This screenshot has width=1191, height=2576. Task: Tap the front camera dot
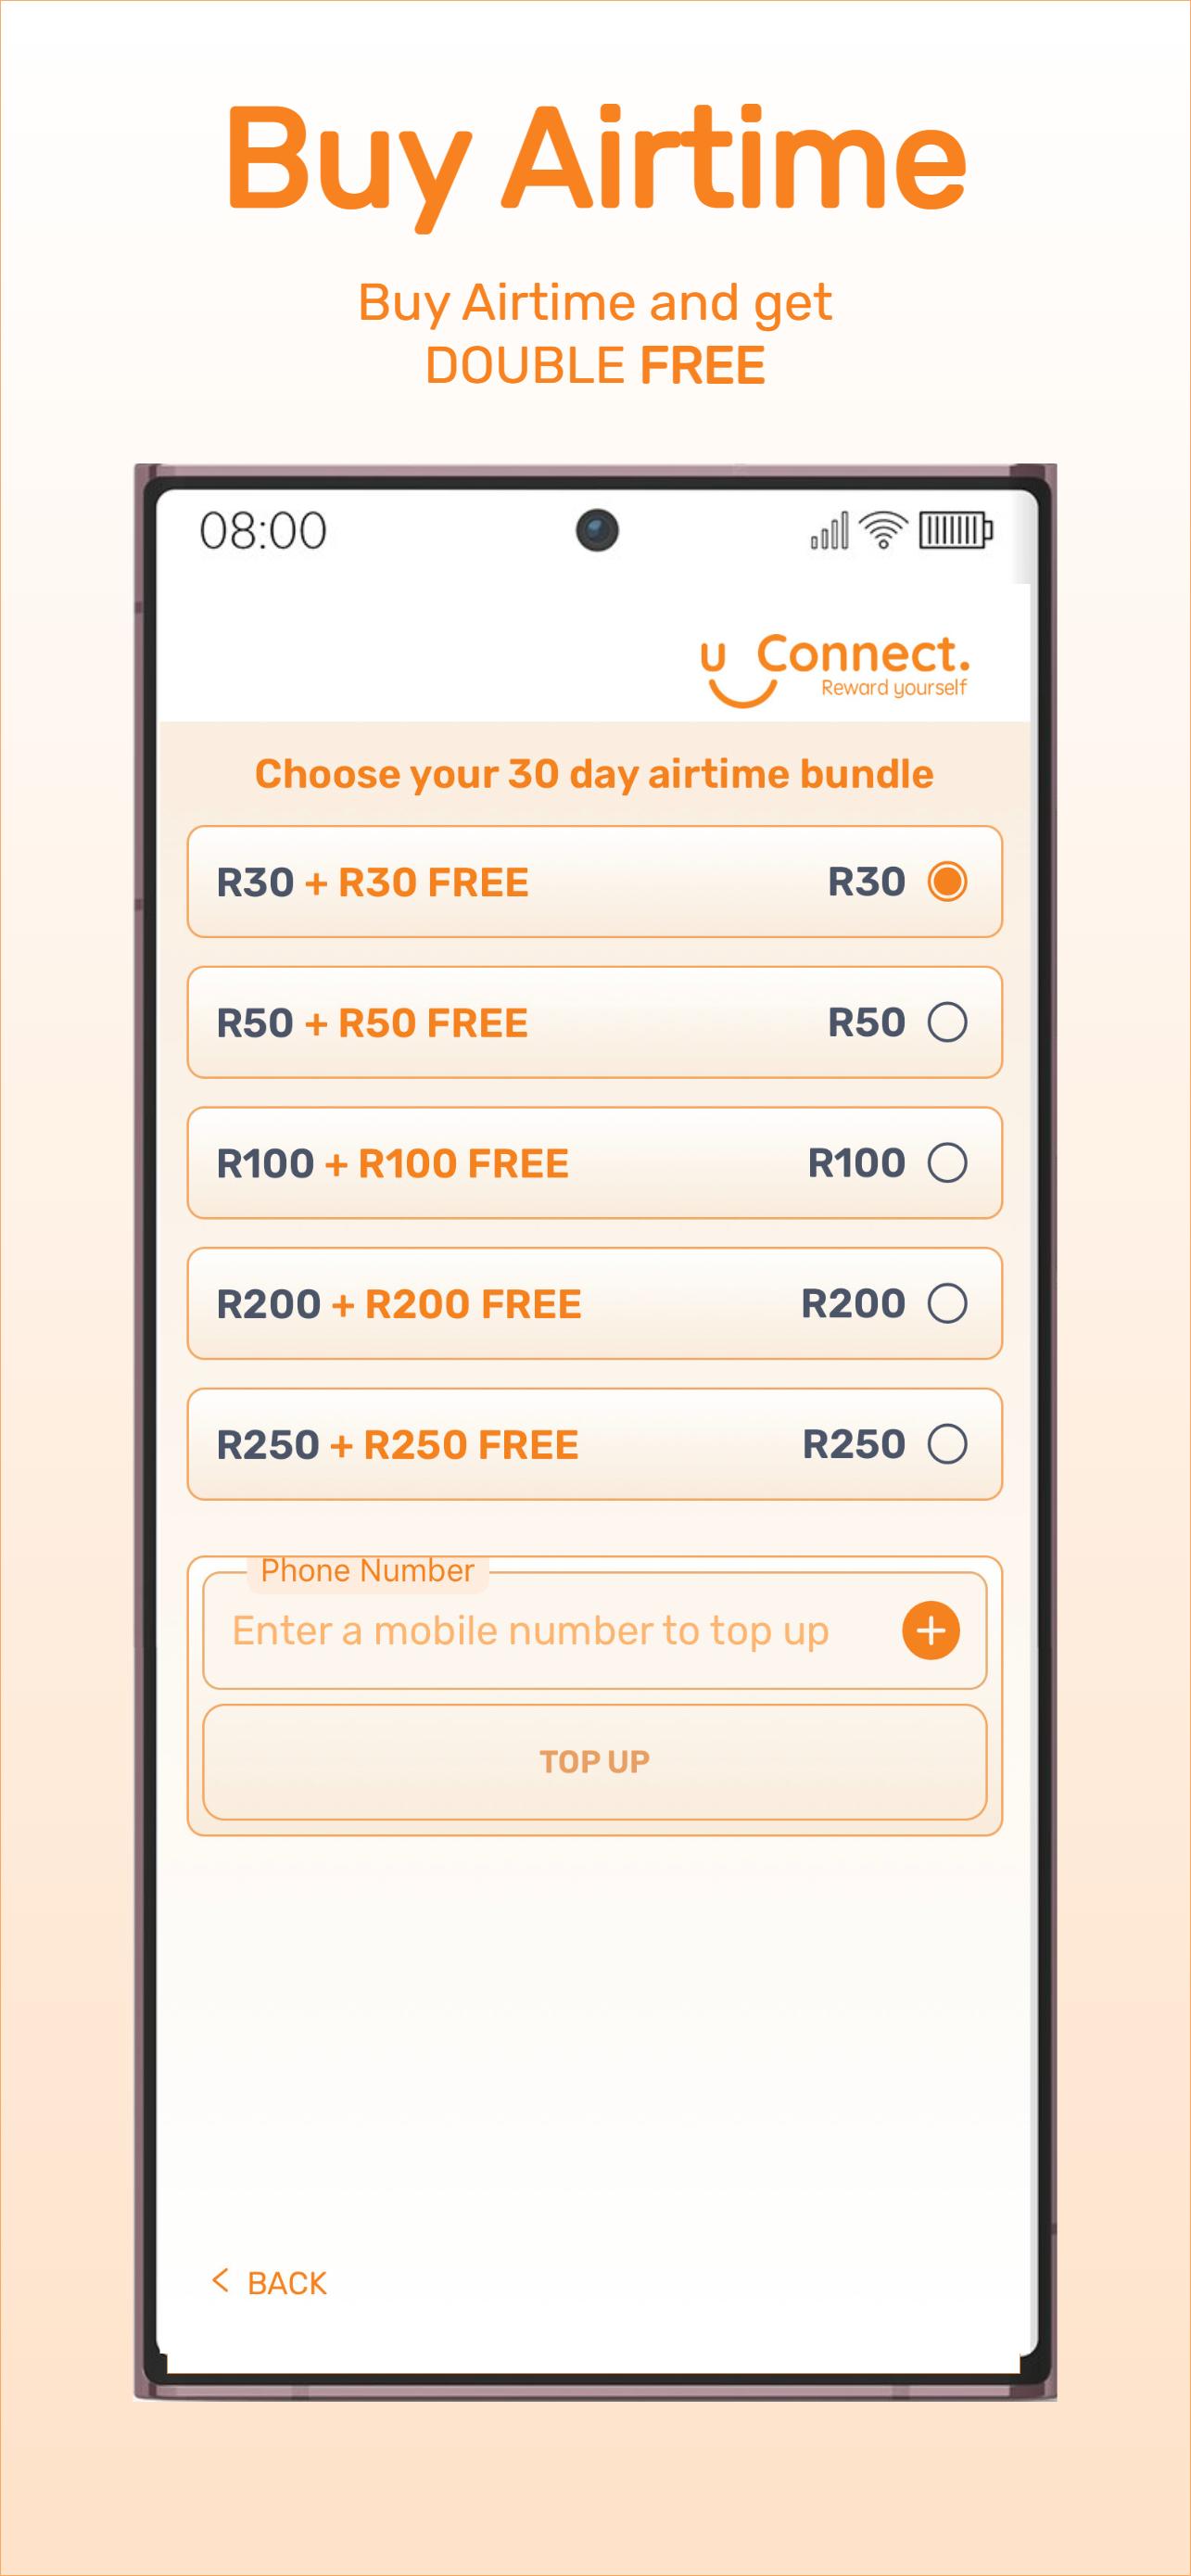pyautogui.click(x=597, y=530)
